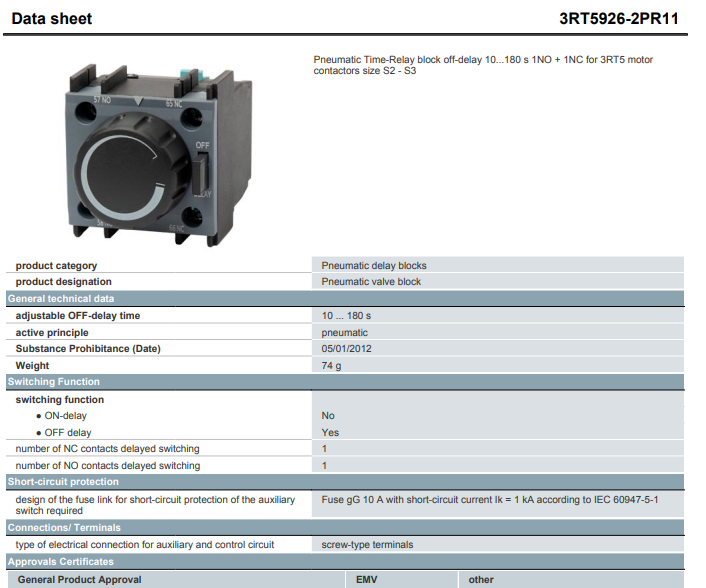This screenshot has width=706, height=588.
Task: Select the 74 g weight value
Action: [332, 366]
